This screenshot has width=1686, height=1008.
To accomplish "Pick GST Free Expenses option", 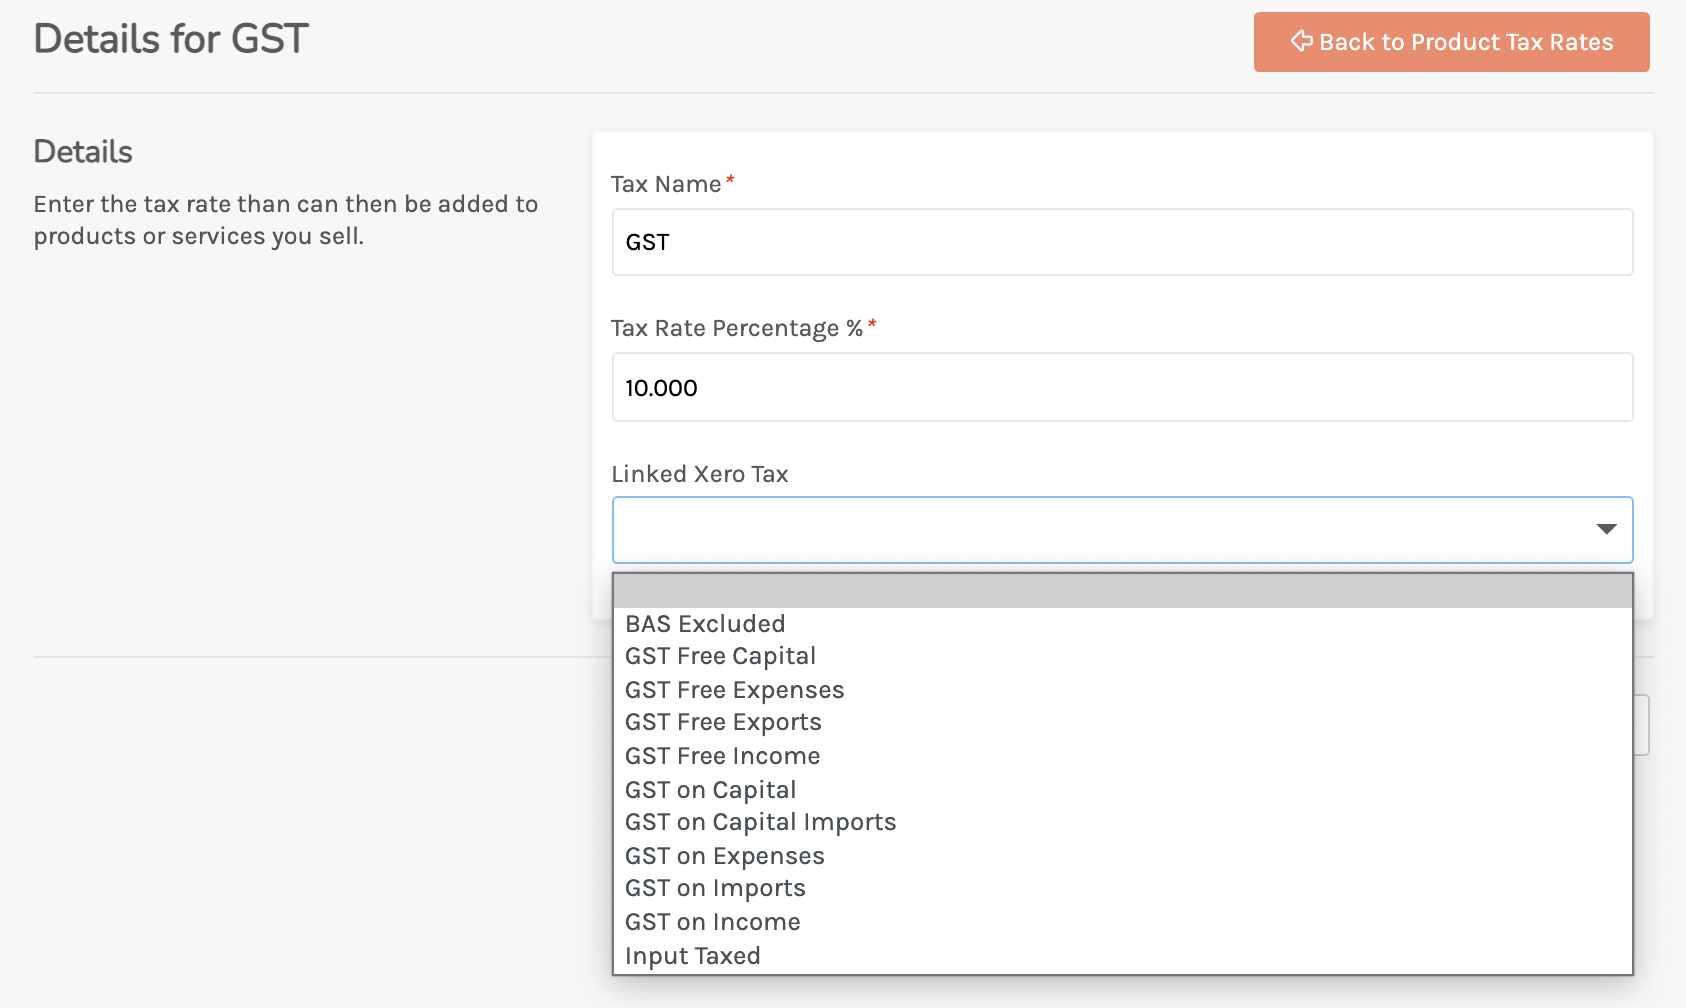I will [734, 690].
